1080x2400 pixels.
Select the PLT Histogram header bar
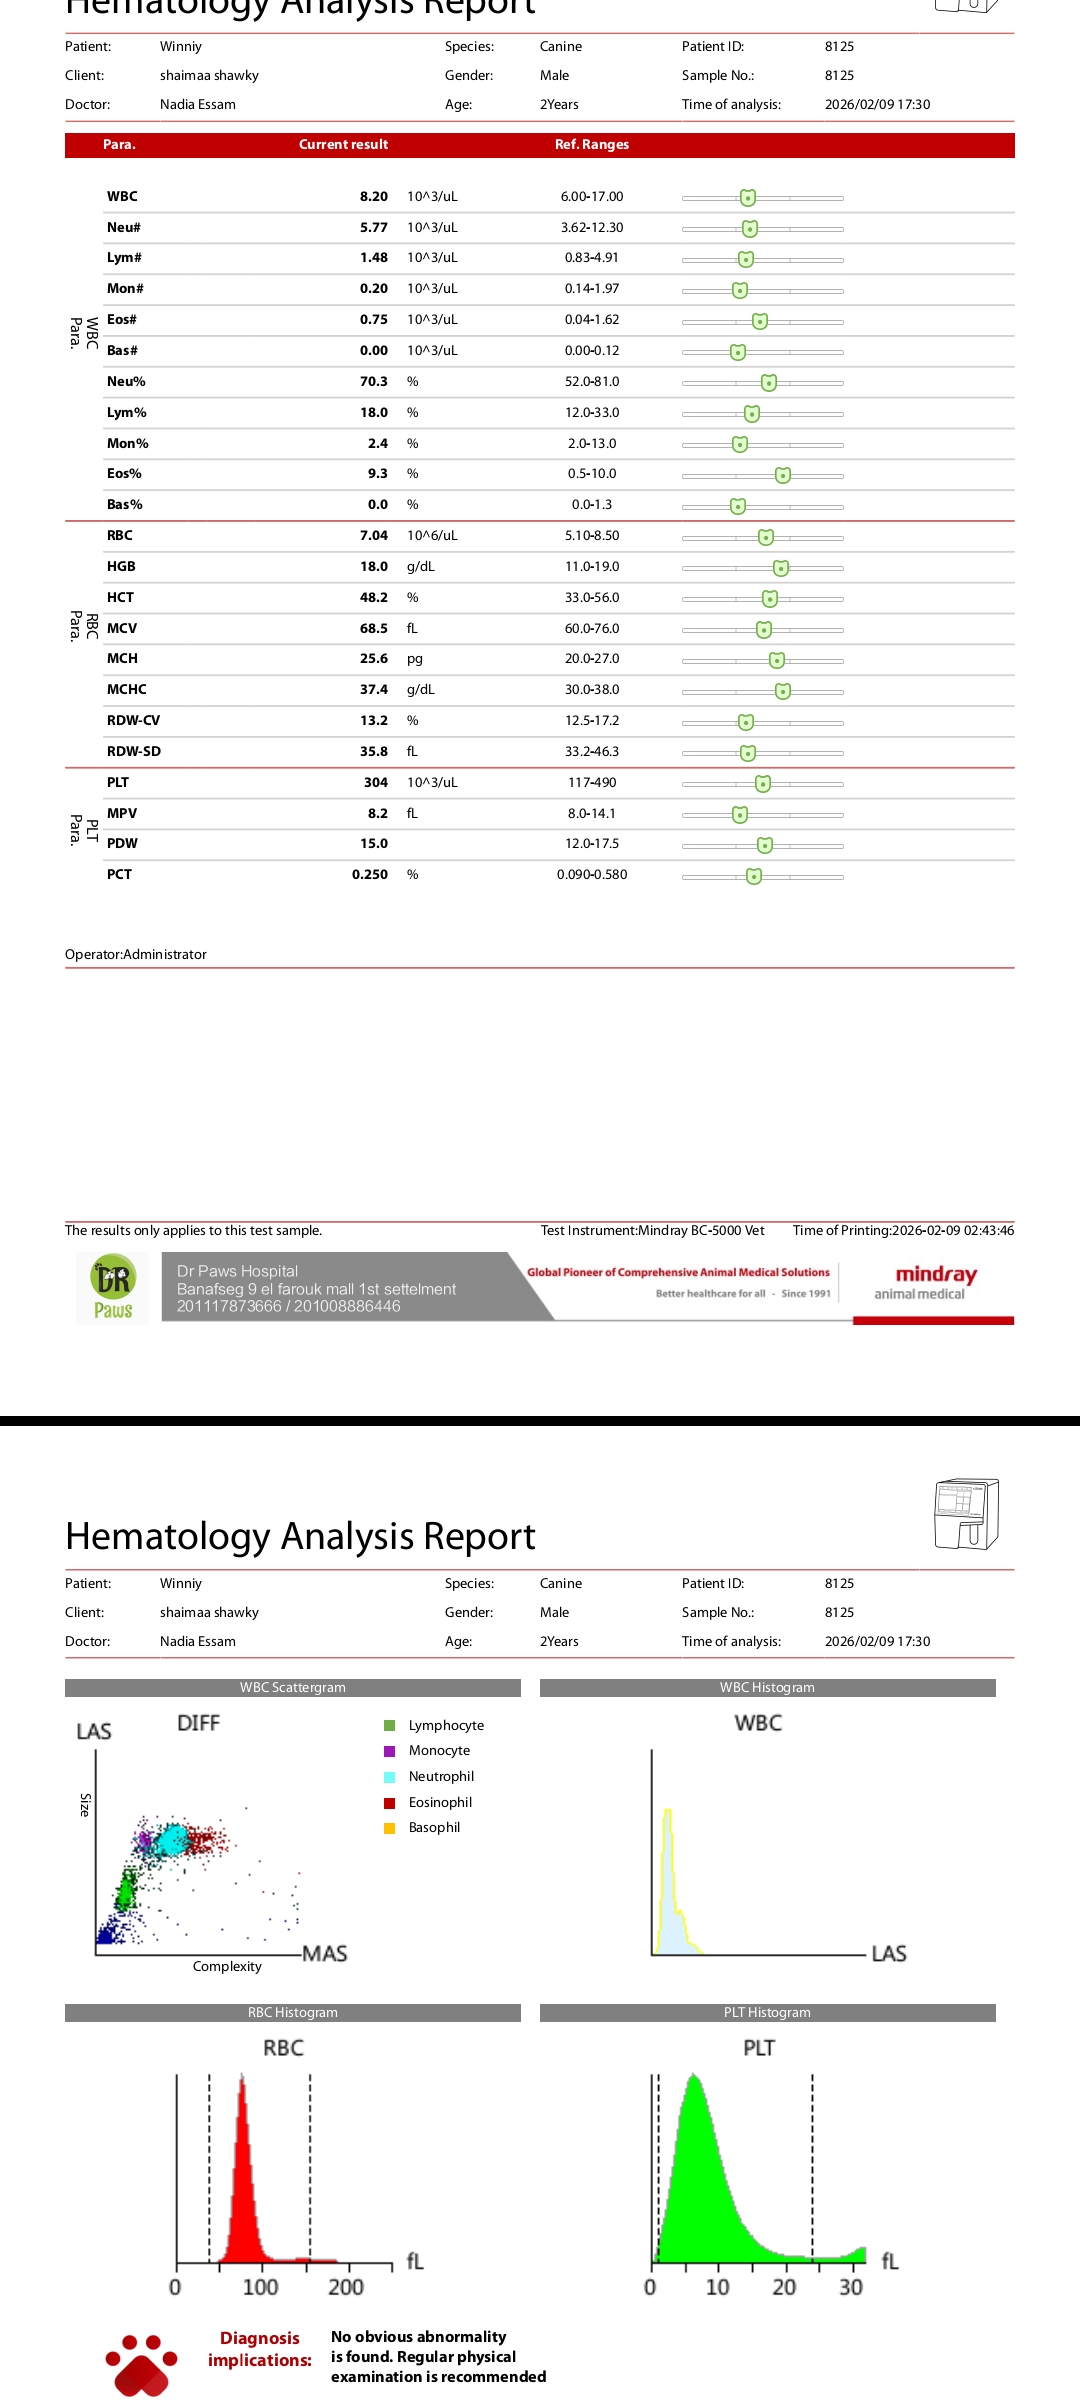click(x=767, y=2013)
